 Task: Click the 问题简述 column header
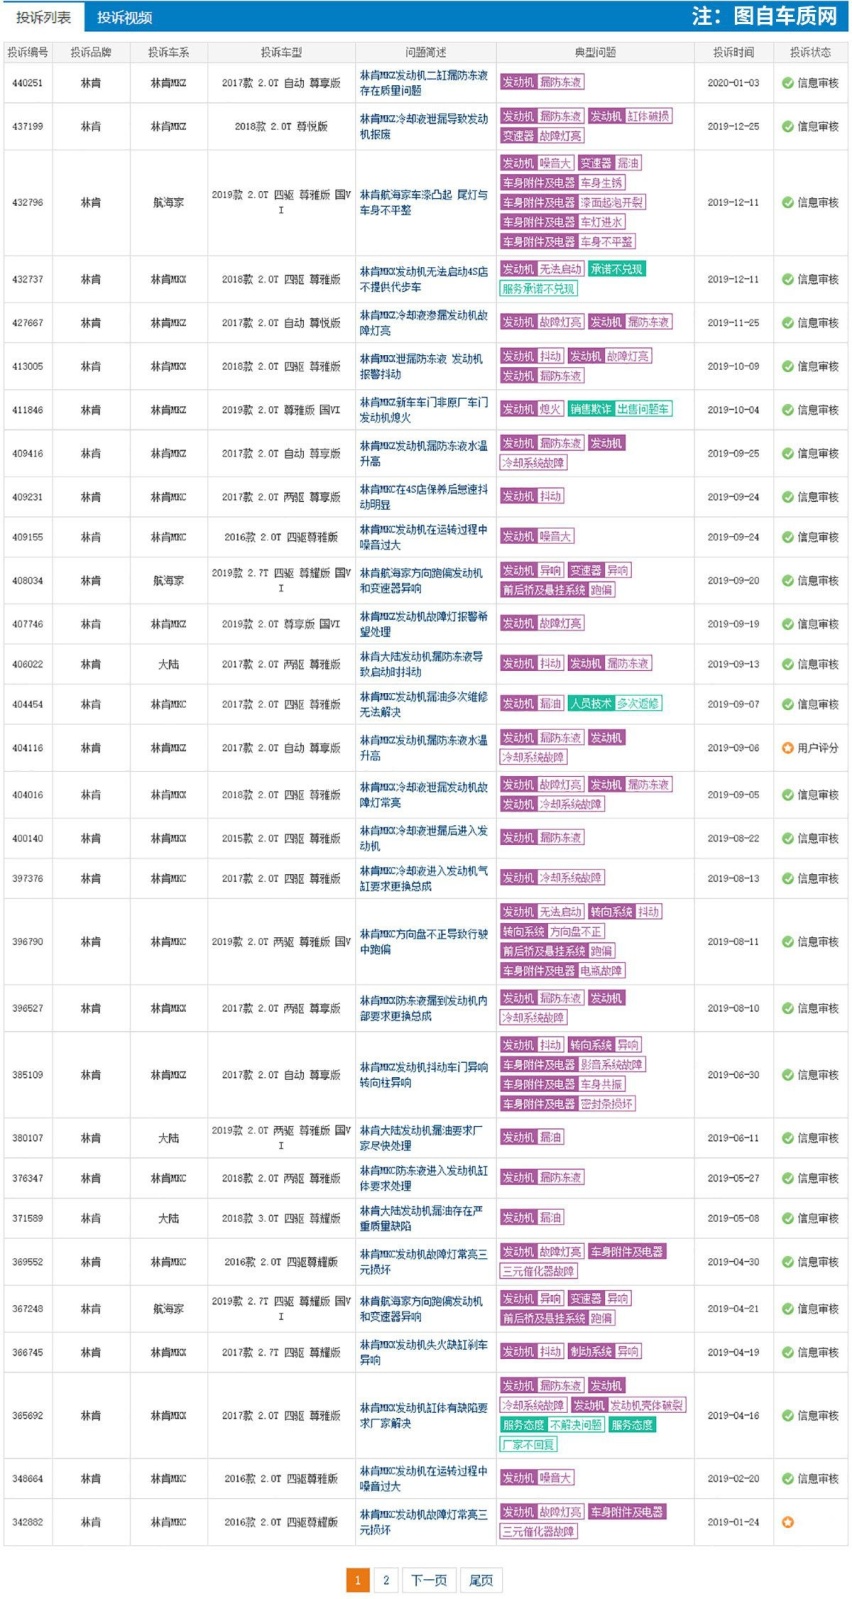click(x=426, y=53)
